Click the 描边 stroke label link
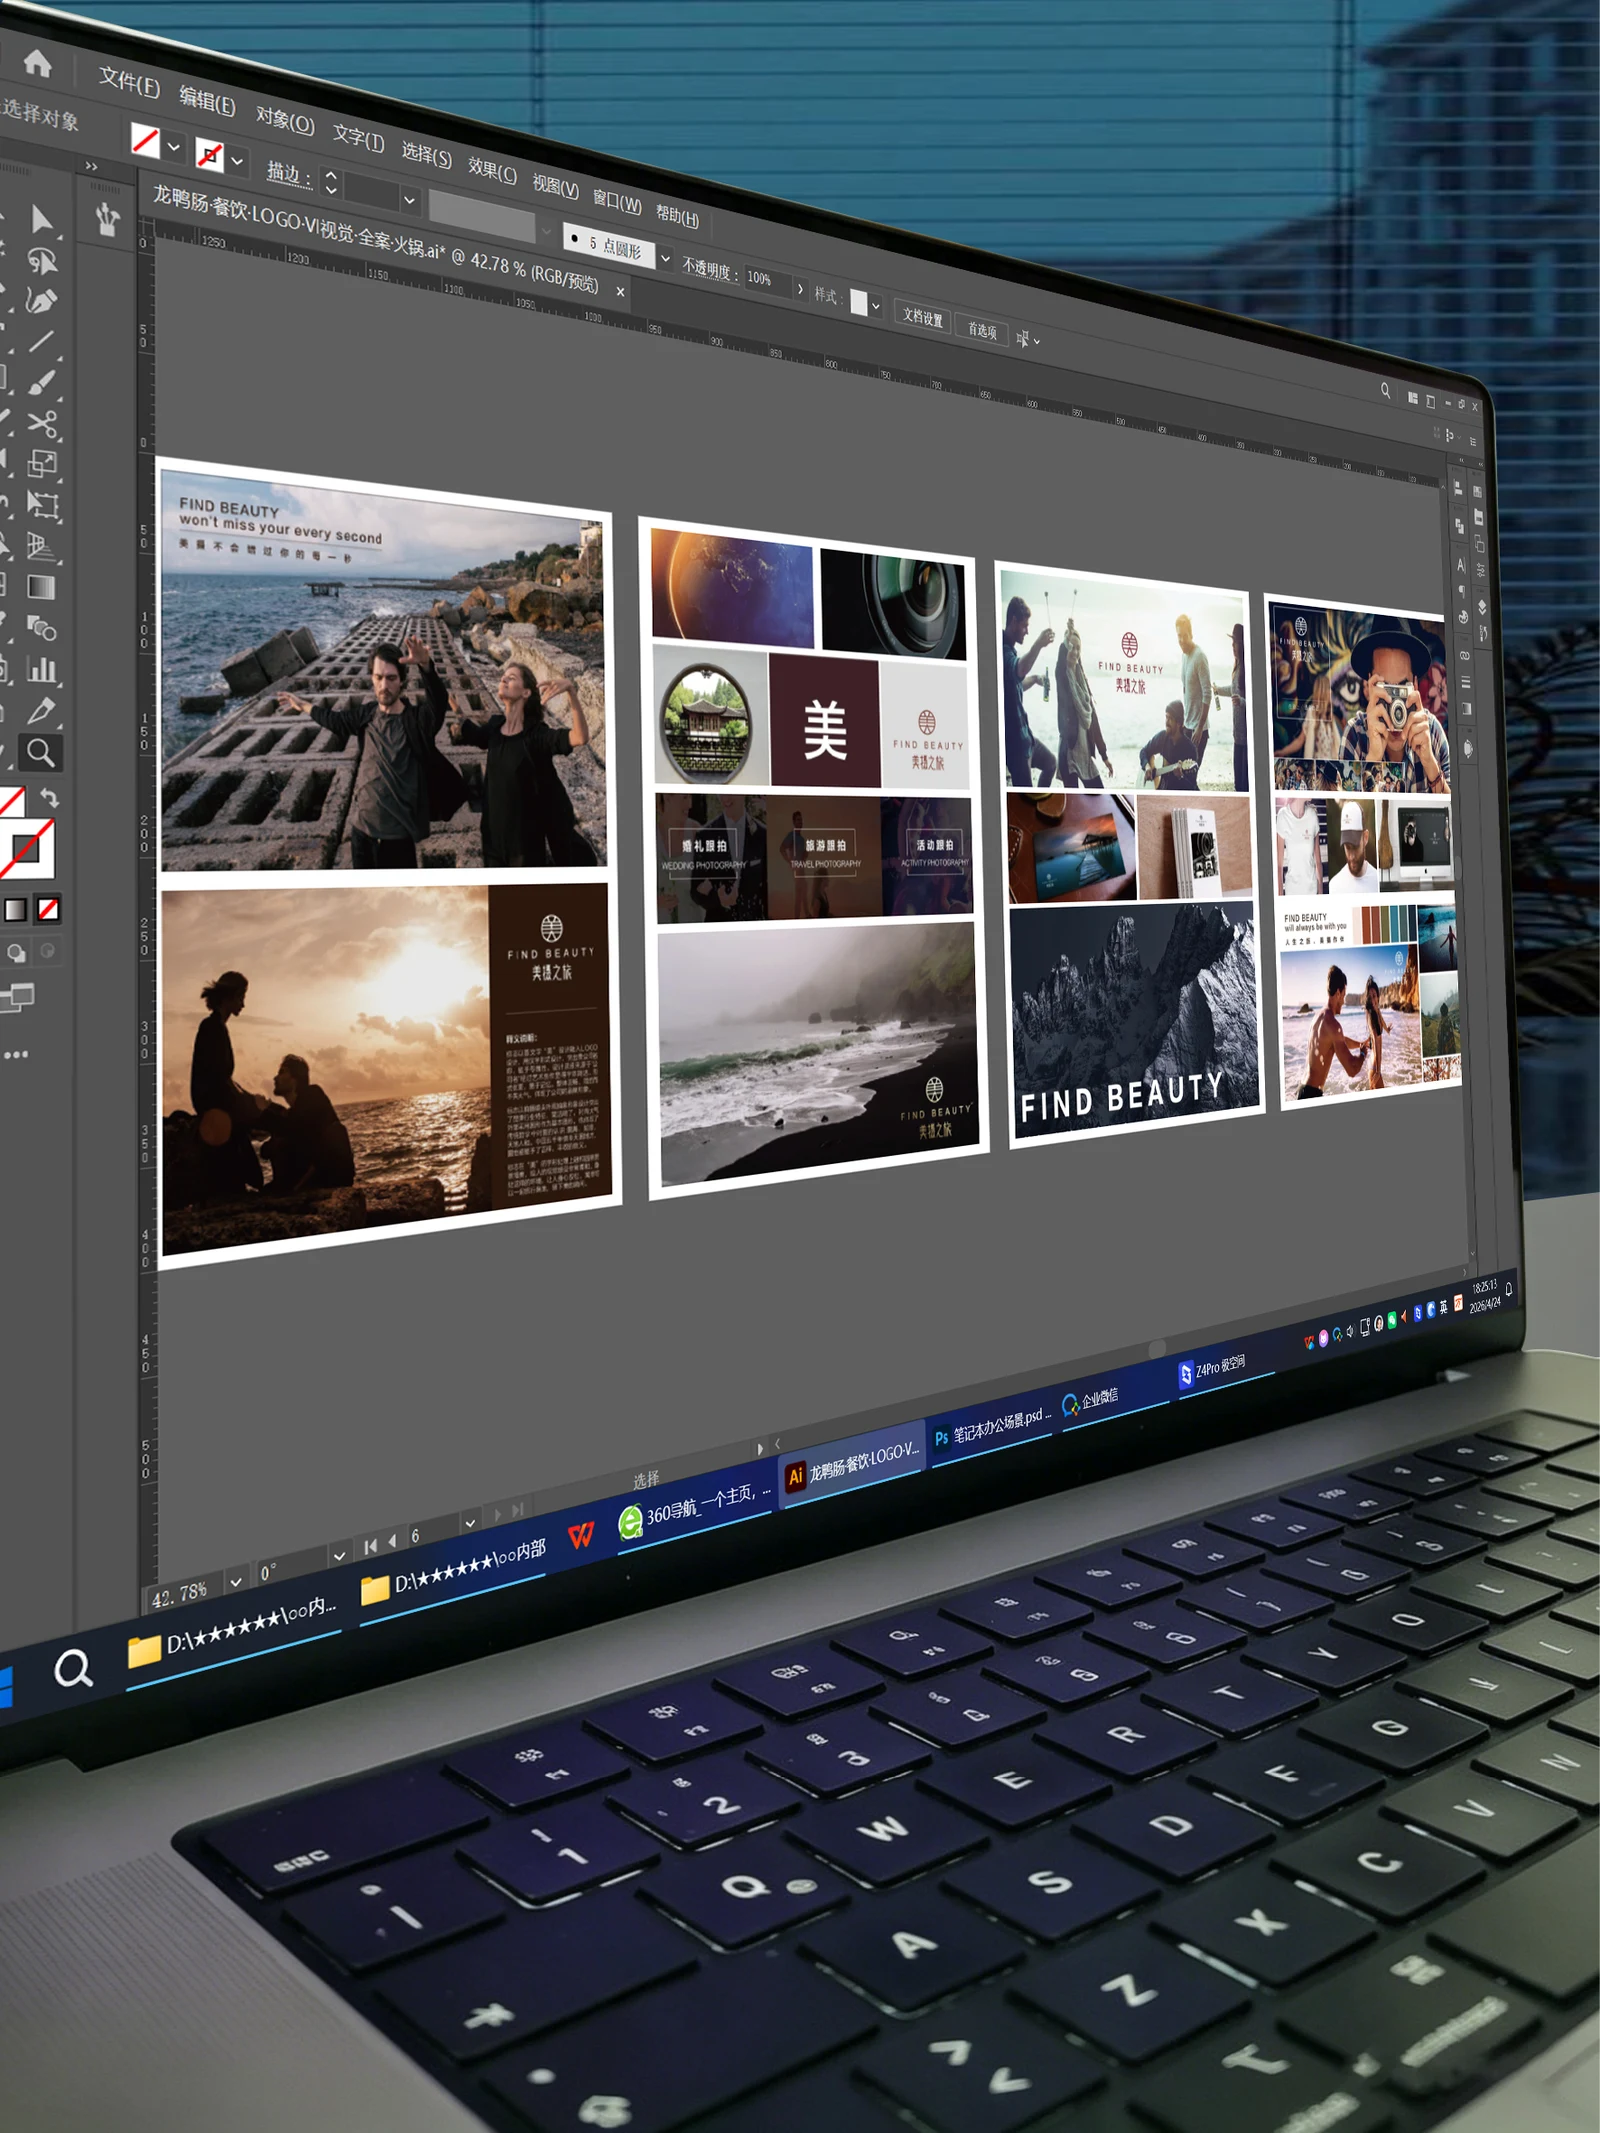 coord(289,174)
